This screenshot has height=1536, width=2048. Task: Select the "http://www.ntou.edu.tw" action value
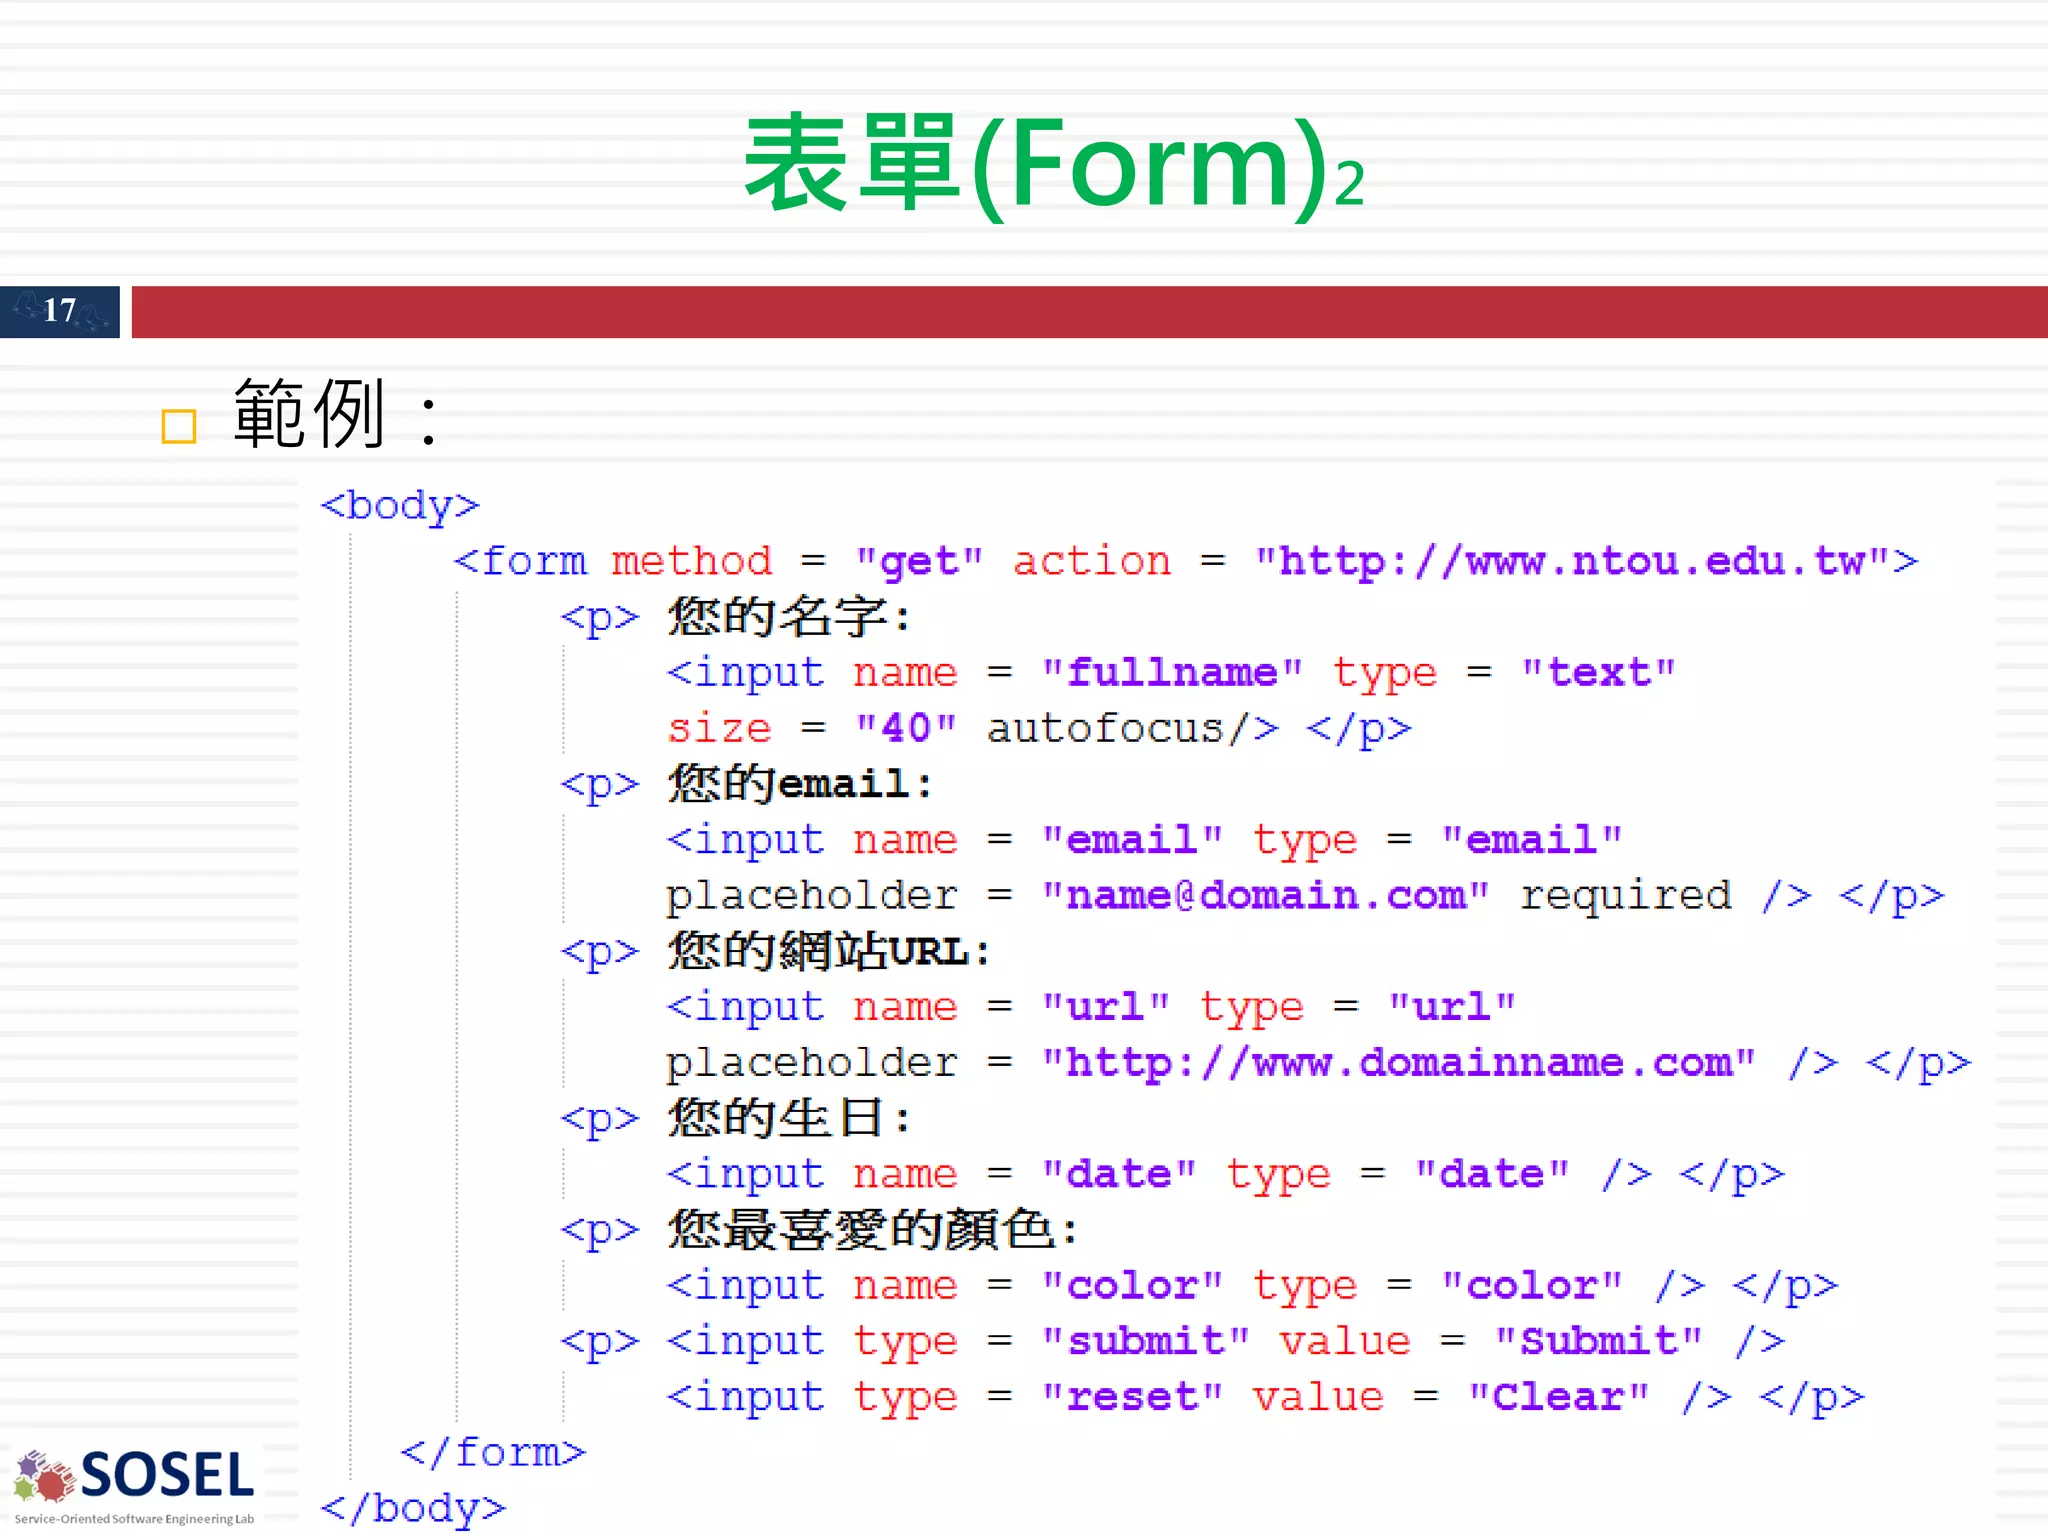[1573, 561]
